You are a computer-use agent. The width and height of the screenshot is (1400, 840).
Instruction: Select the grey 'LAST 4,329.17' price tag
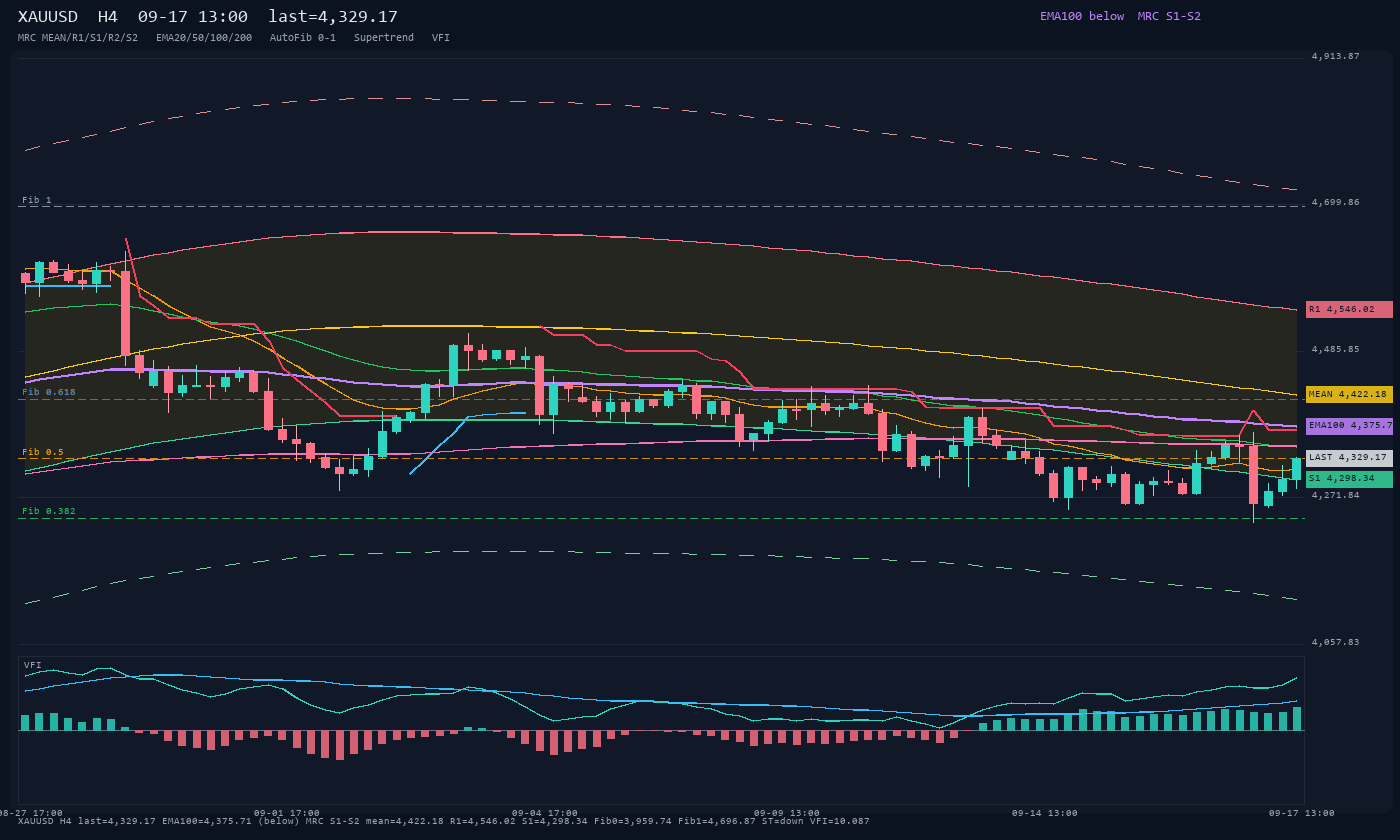coord(1349,458)
